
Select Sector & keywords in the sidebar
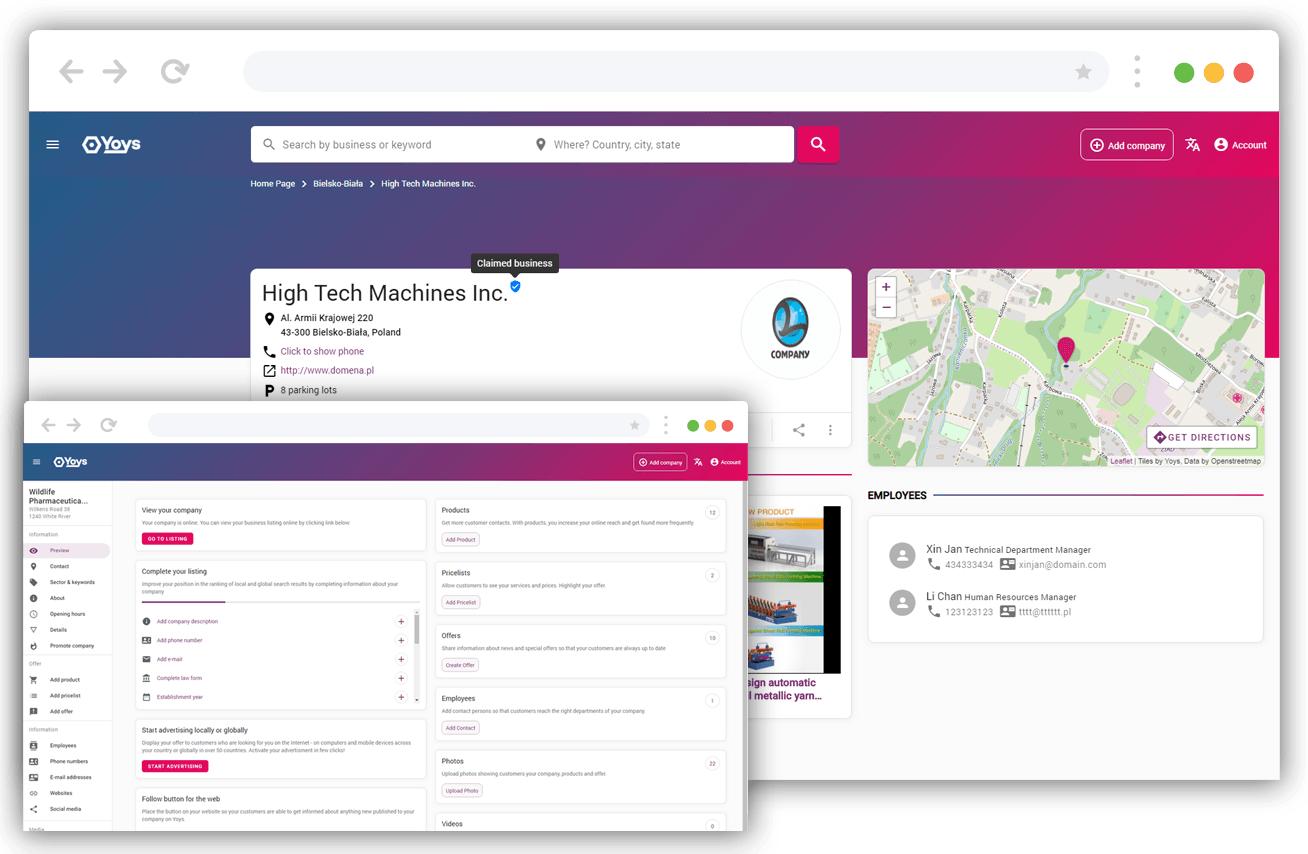coord(72,582)
